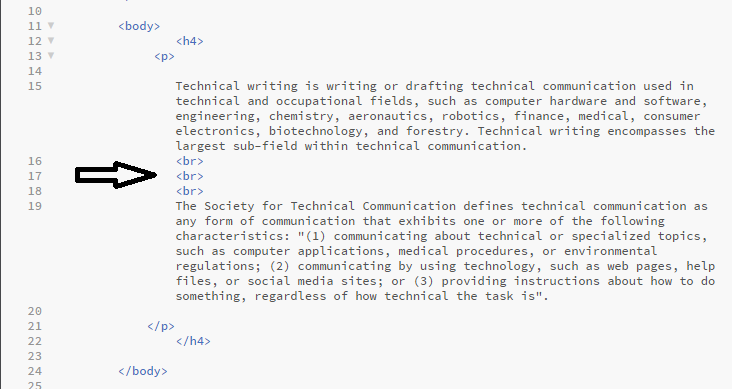The image size is (732, 389).
Task: Click the br tag on line 18
Action: point(190,191)
